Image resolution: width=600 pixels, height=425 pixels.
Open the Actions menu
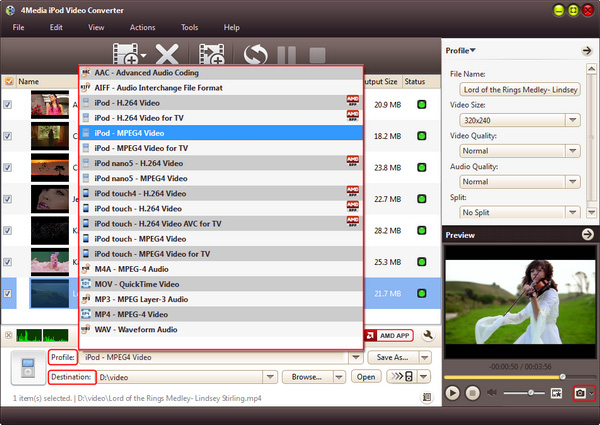pyautogui.click(x=142, y=27)
